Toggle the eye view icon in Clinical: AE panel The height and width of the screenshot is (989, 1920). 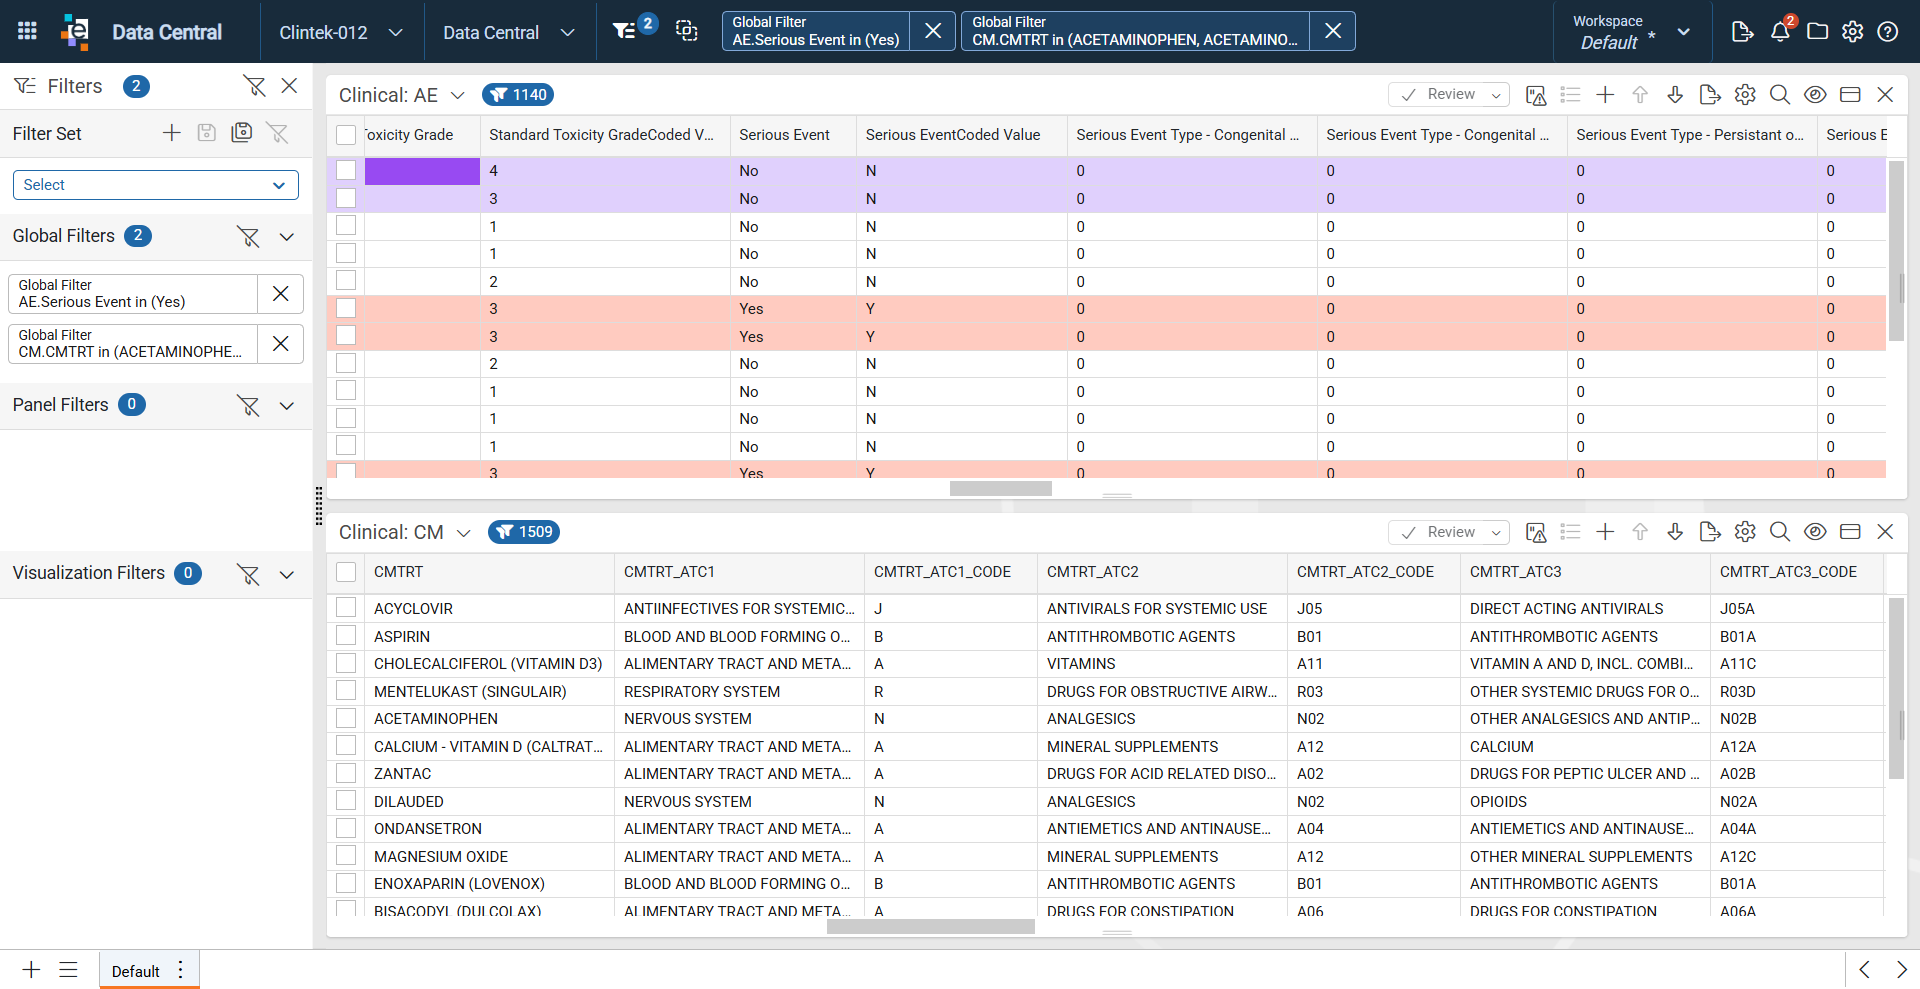[1815, 94]
